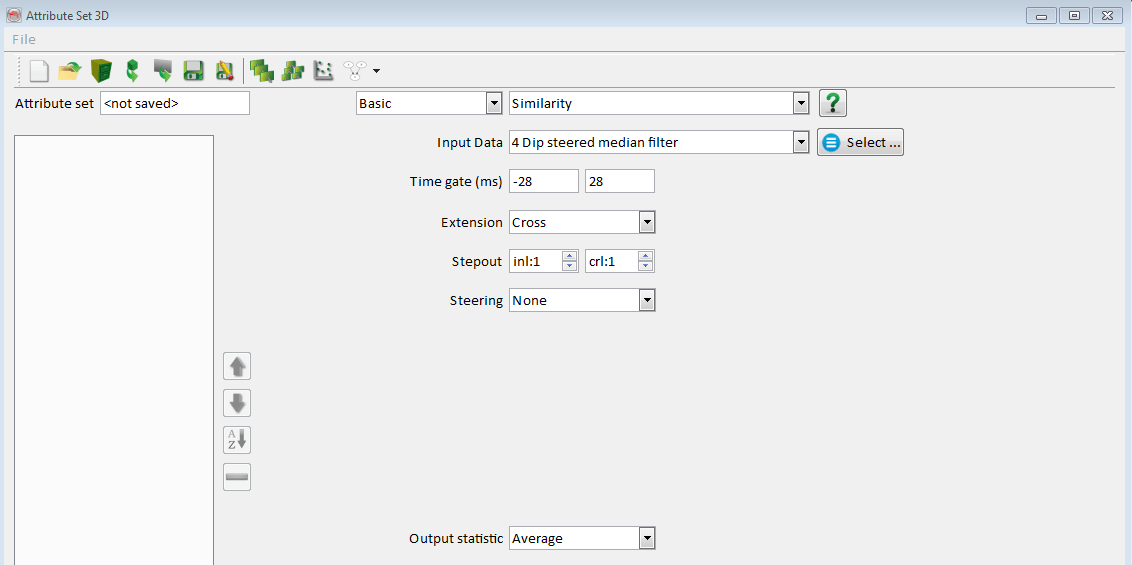Viewport: 1132px width, 565px height.
Task: Click the stacked green cubes toolbar icon
Action: (x=261, y=71)
